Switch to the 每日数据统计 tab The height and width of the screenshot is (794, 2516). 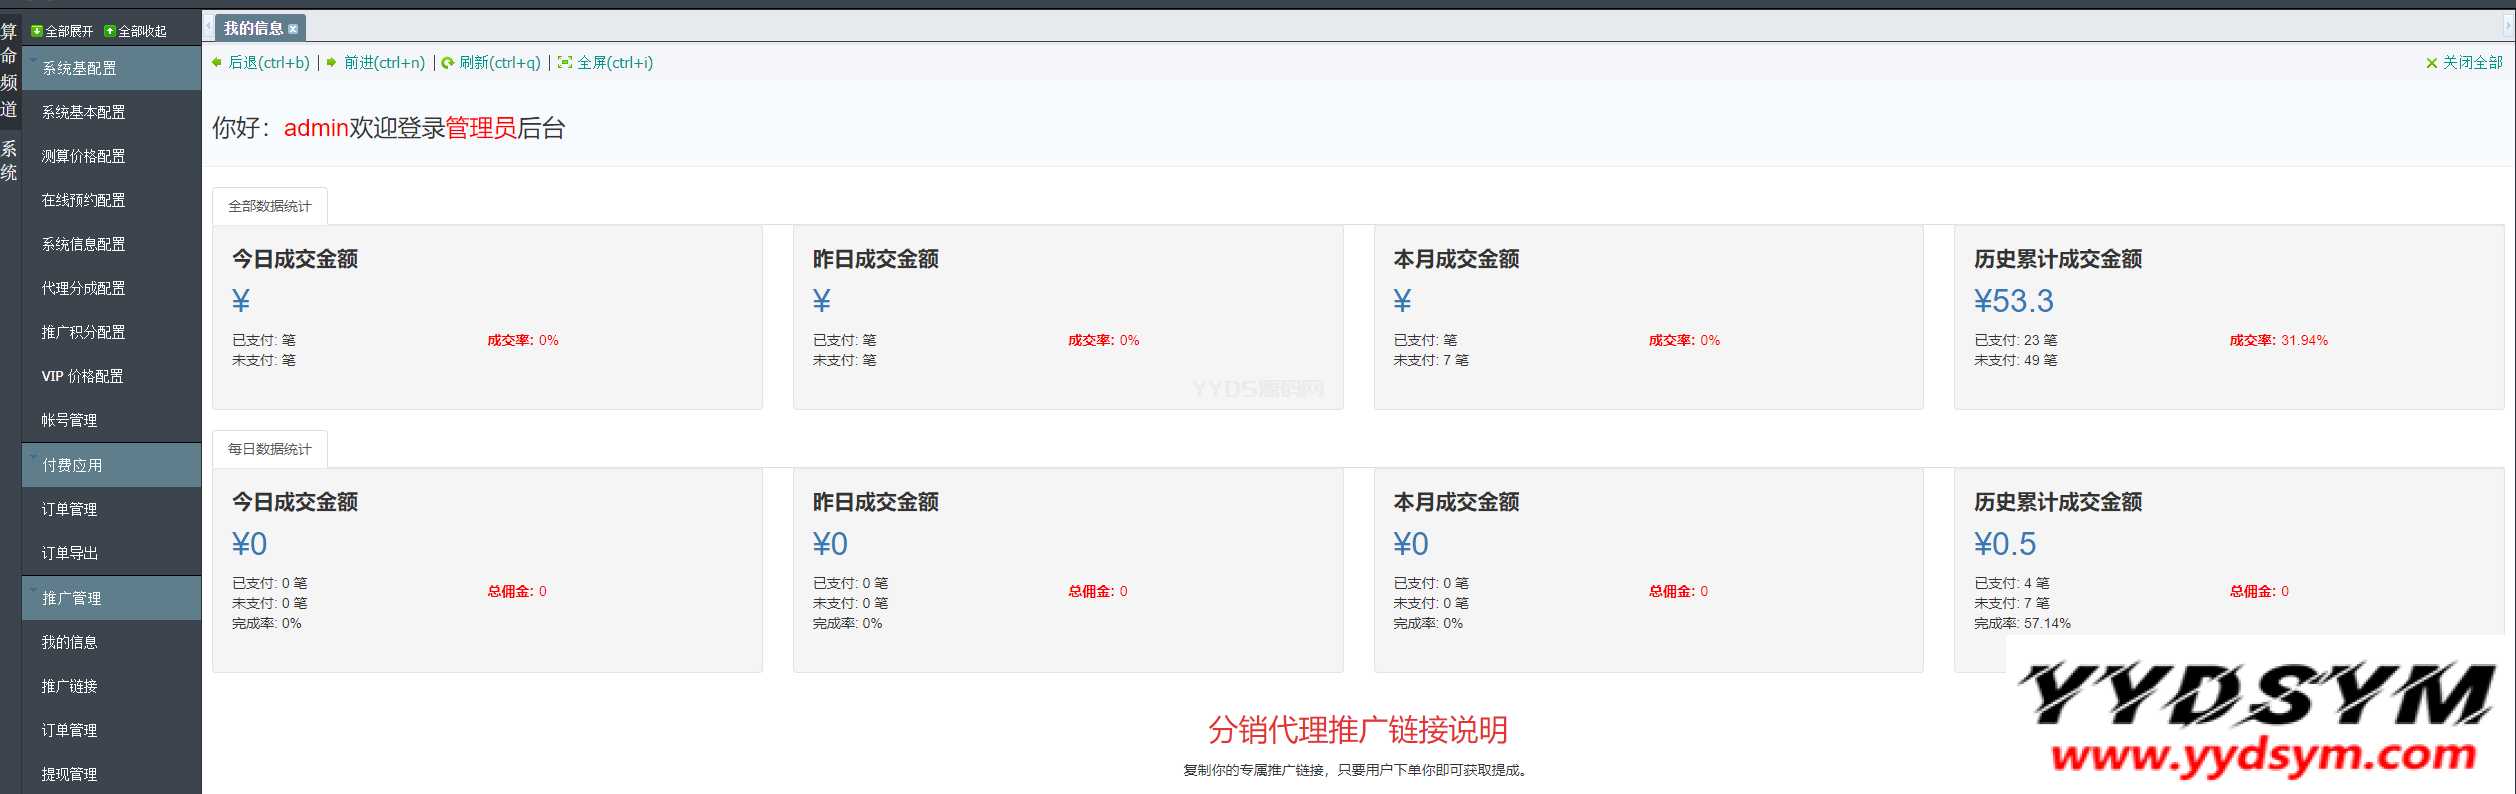tap(269, 449)
